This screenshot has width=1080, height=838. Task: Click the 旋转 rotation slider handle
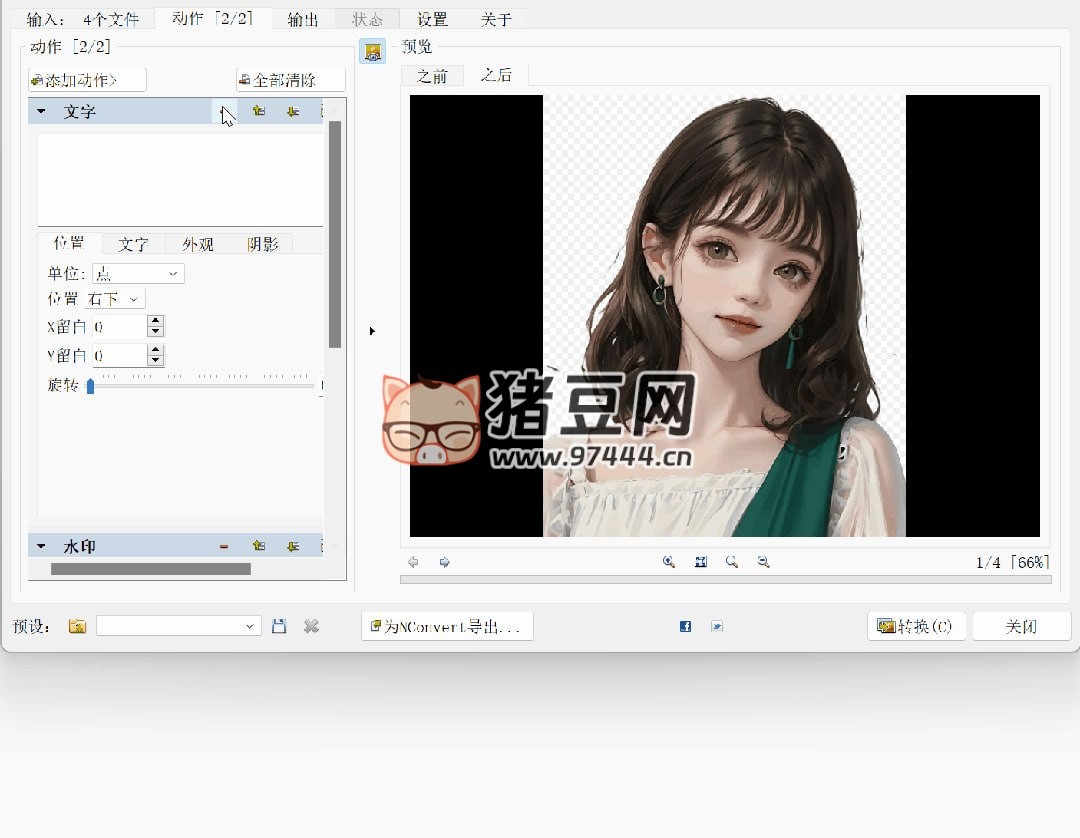[90, 386]
